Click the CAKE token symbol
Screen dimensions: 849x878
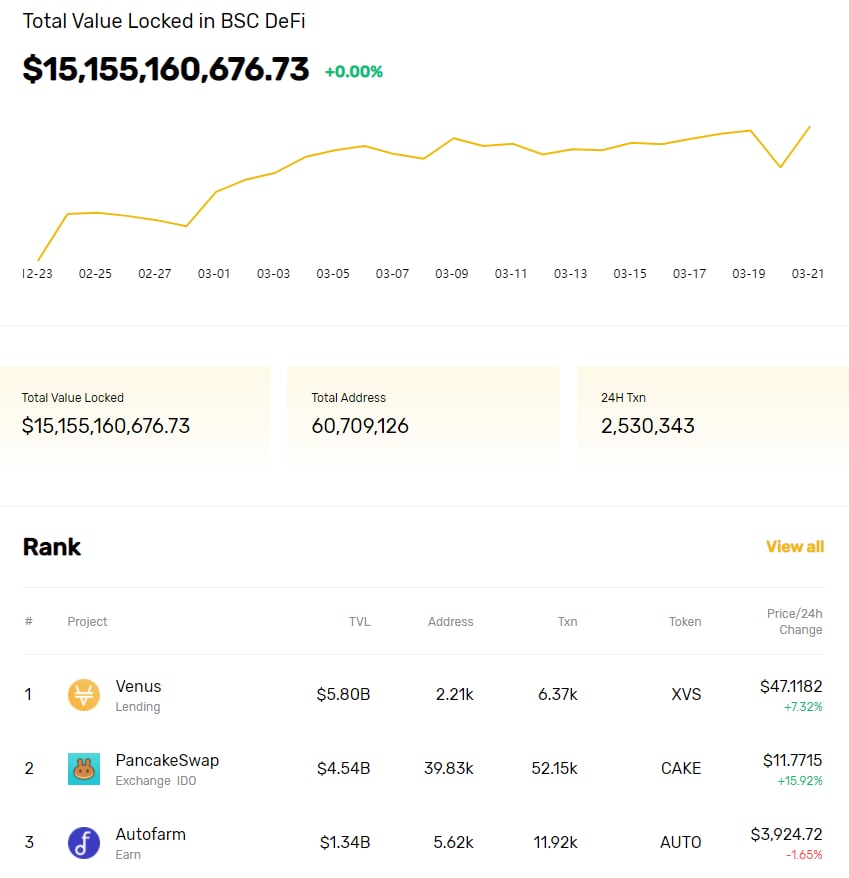pyautogui.click(x=681, y=769)
